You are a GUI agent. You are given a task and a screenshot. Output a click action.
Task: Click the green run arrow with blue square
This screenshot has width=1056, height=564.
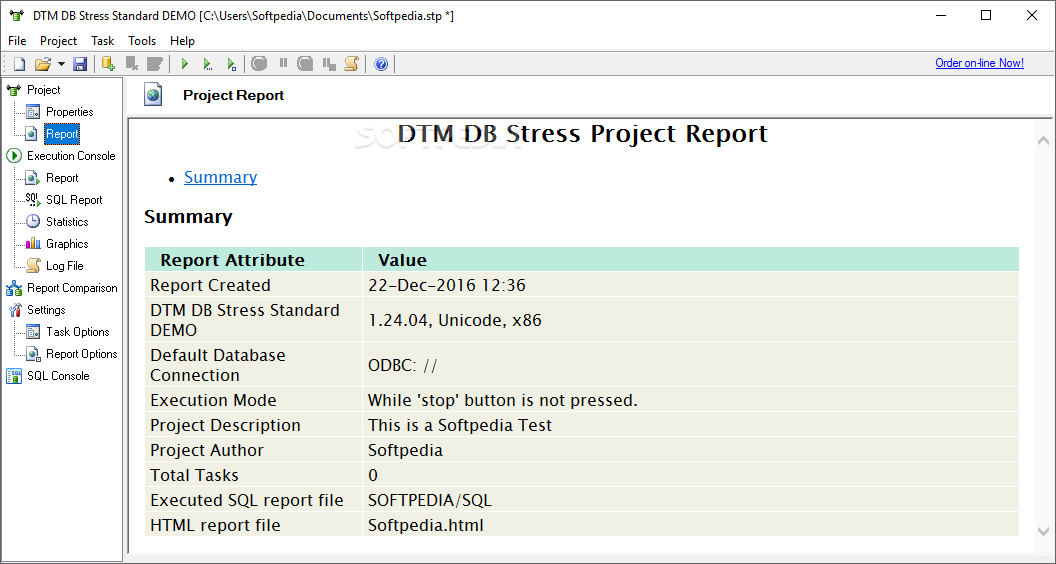pyautogui.click(x=231, y=64)
